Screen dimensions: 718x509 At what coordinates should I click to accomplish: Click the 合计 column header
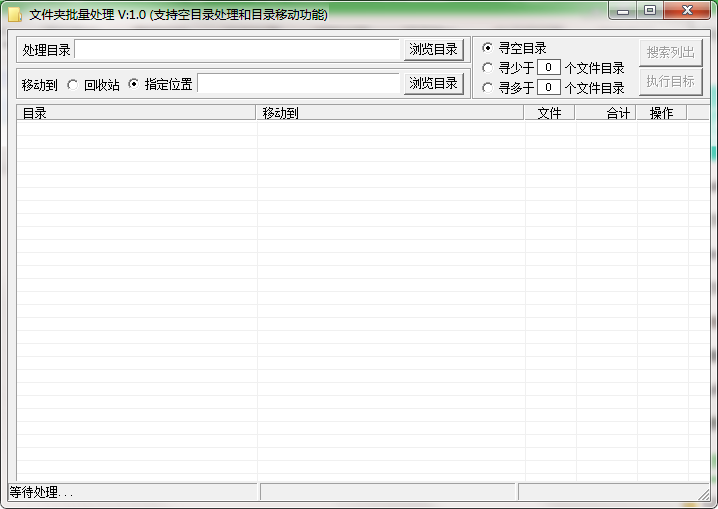click(x=605, y=113)
